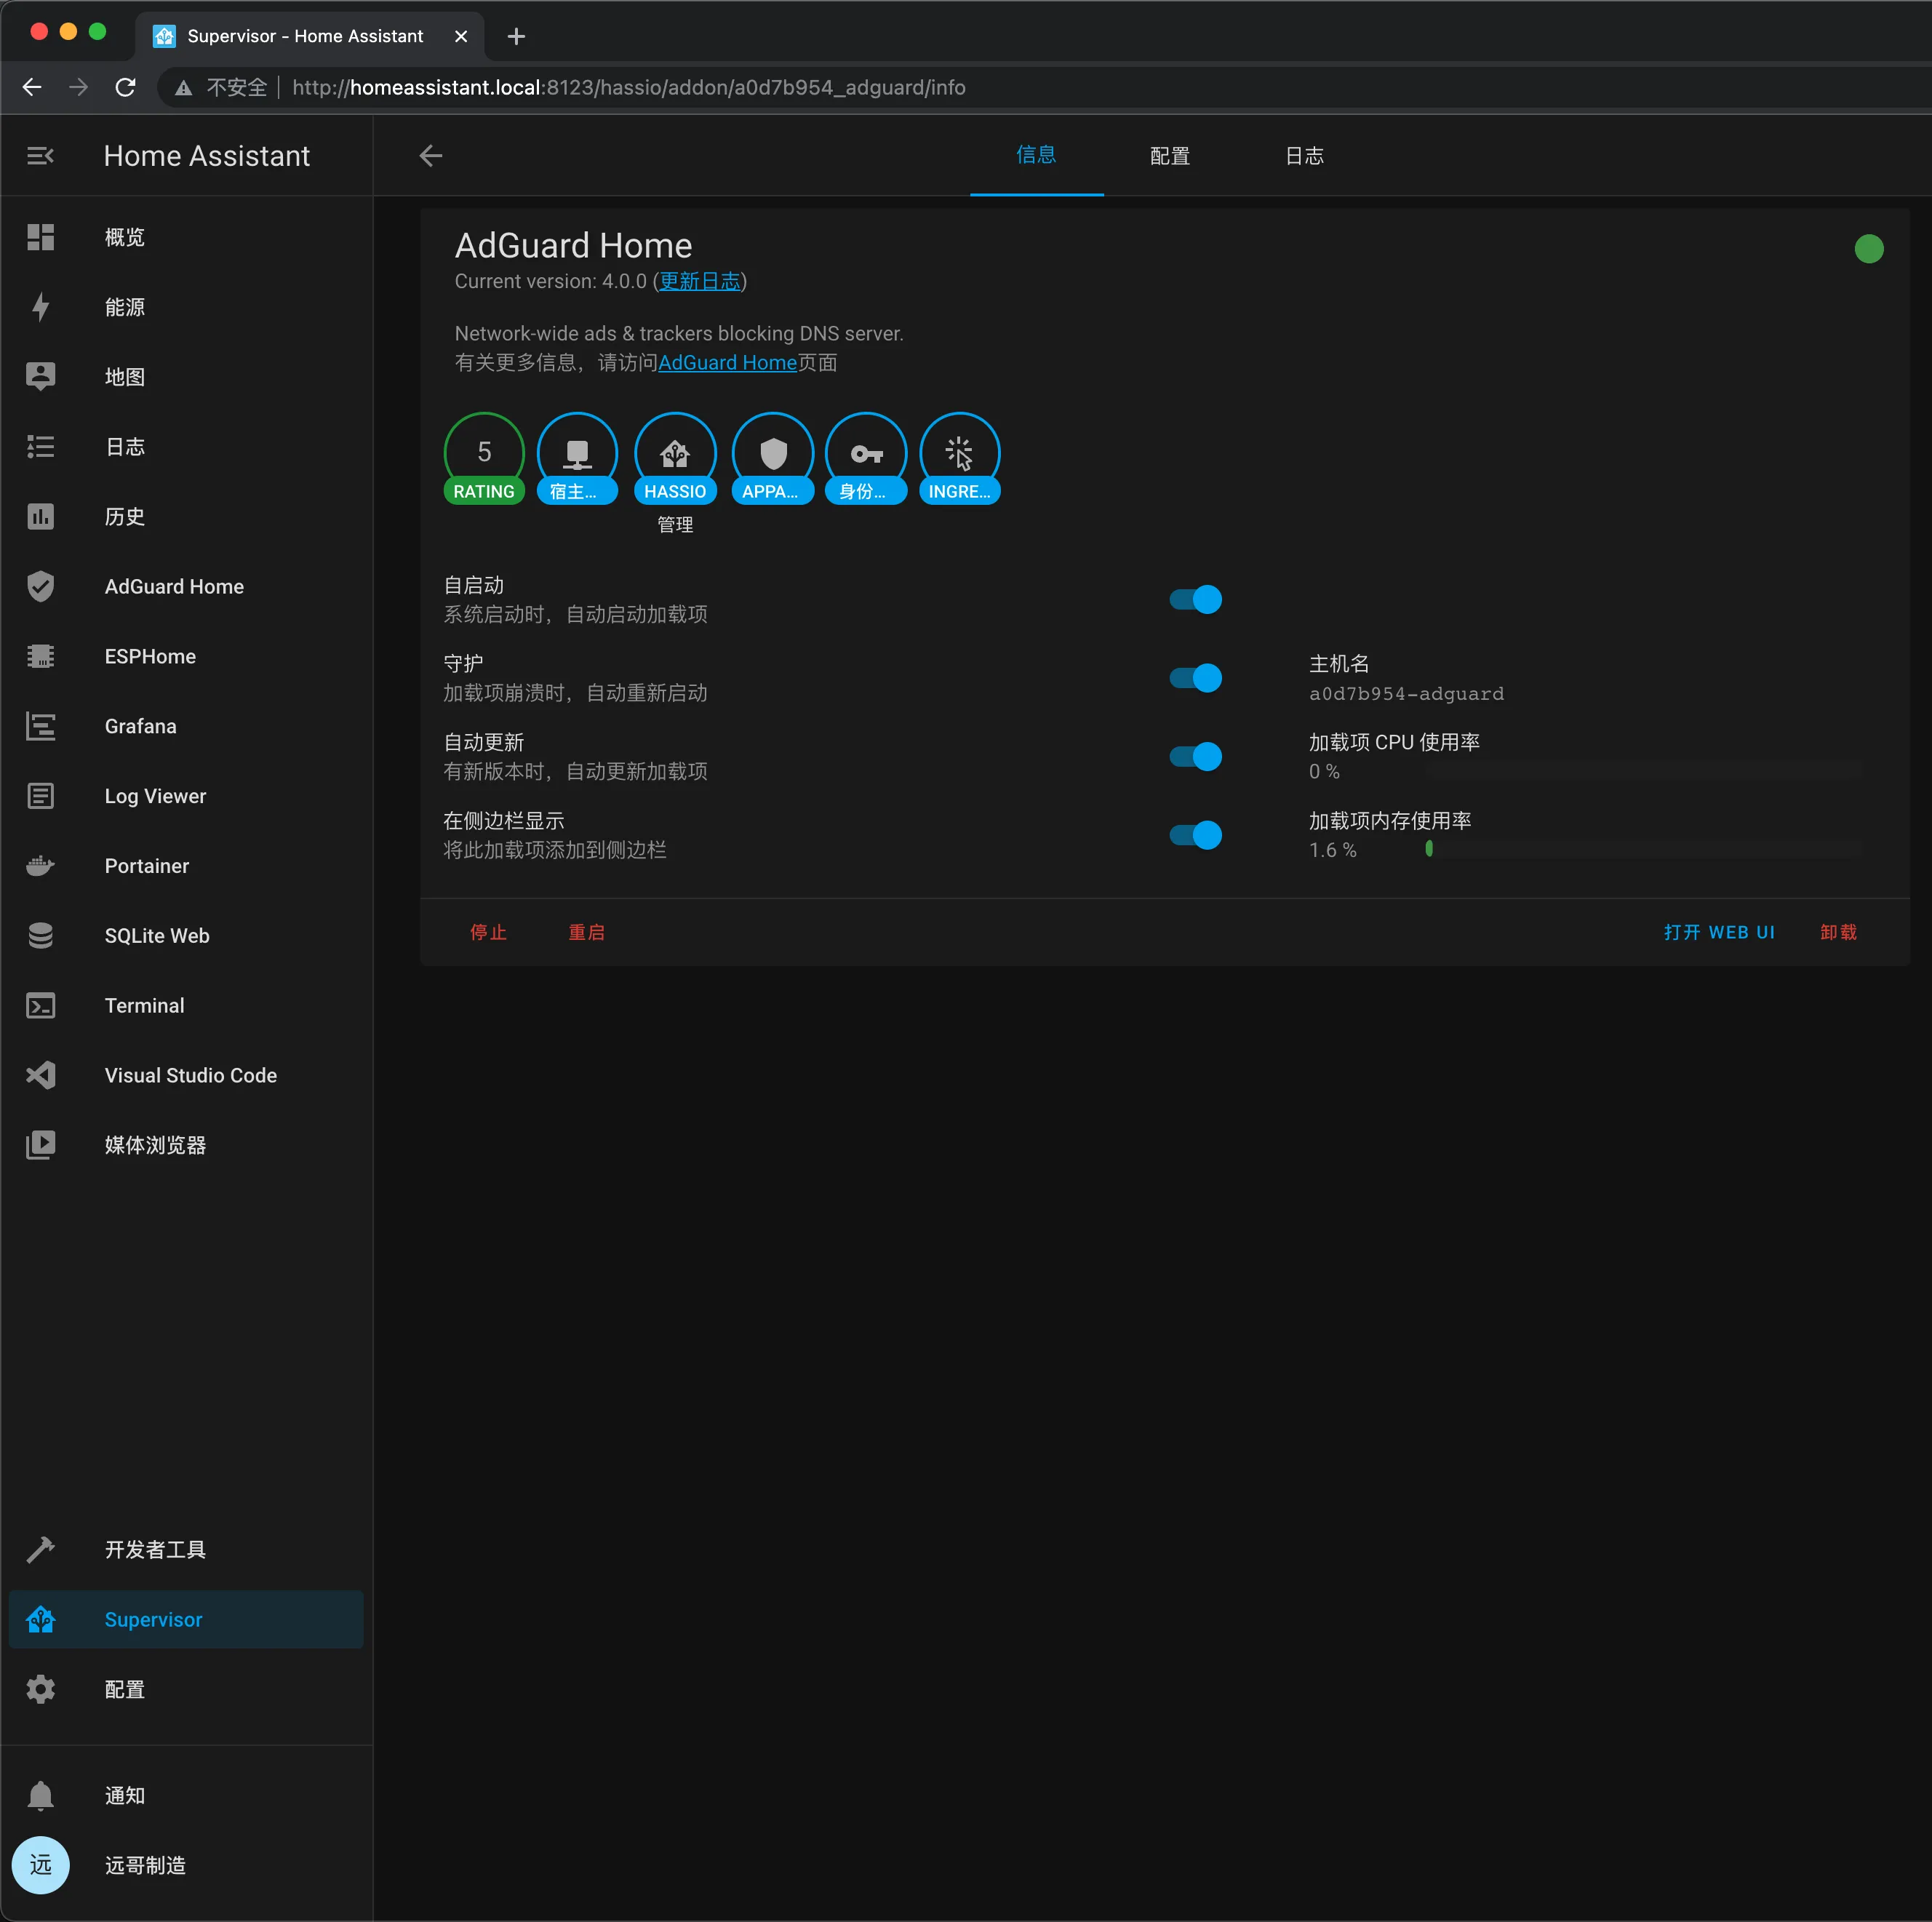Switch to the 配置 (configuration) tab
Viewport: 1932px width, 1922px height.
[1168, 156]
